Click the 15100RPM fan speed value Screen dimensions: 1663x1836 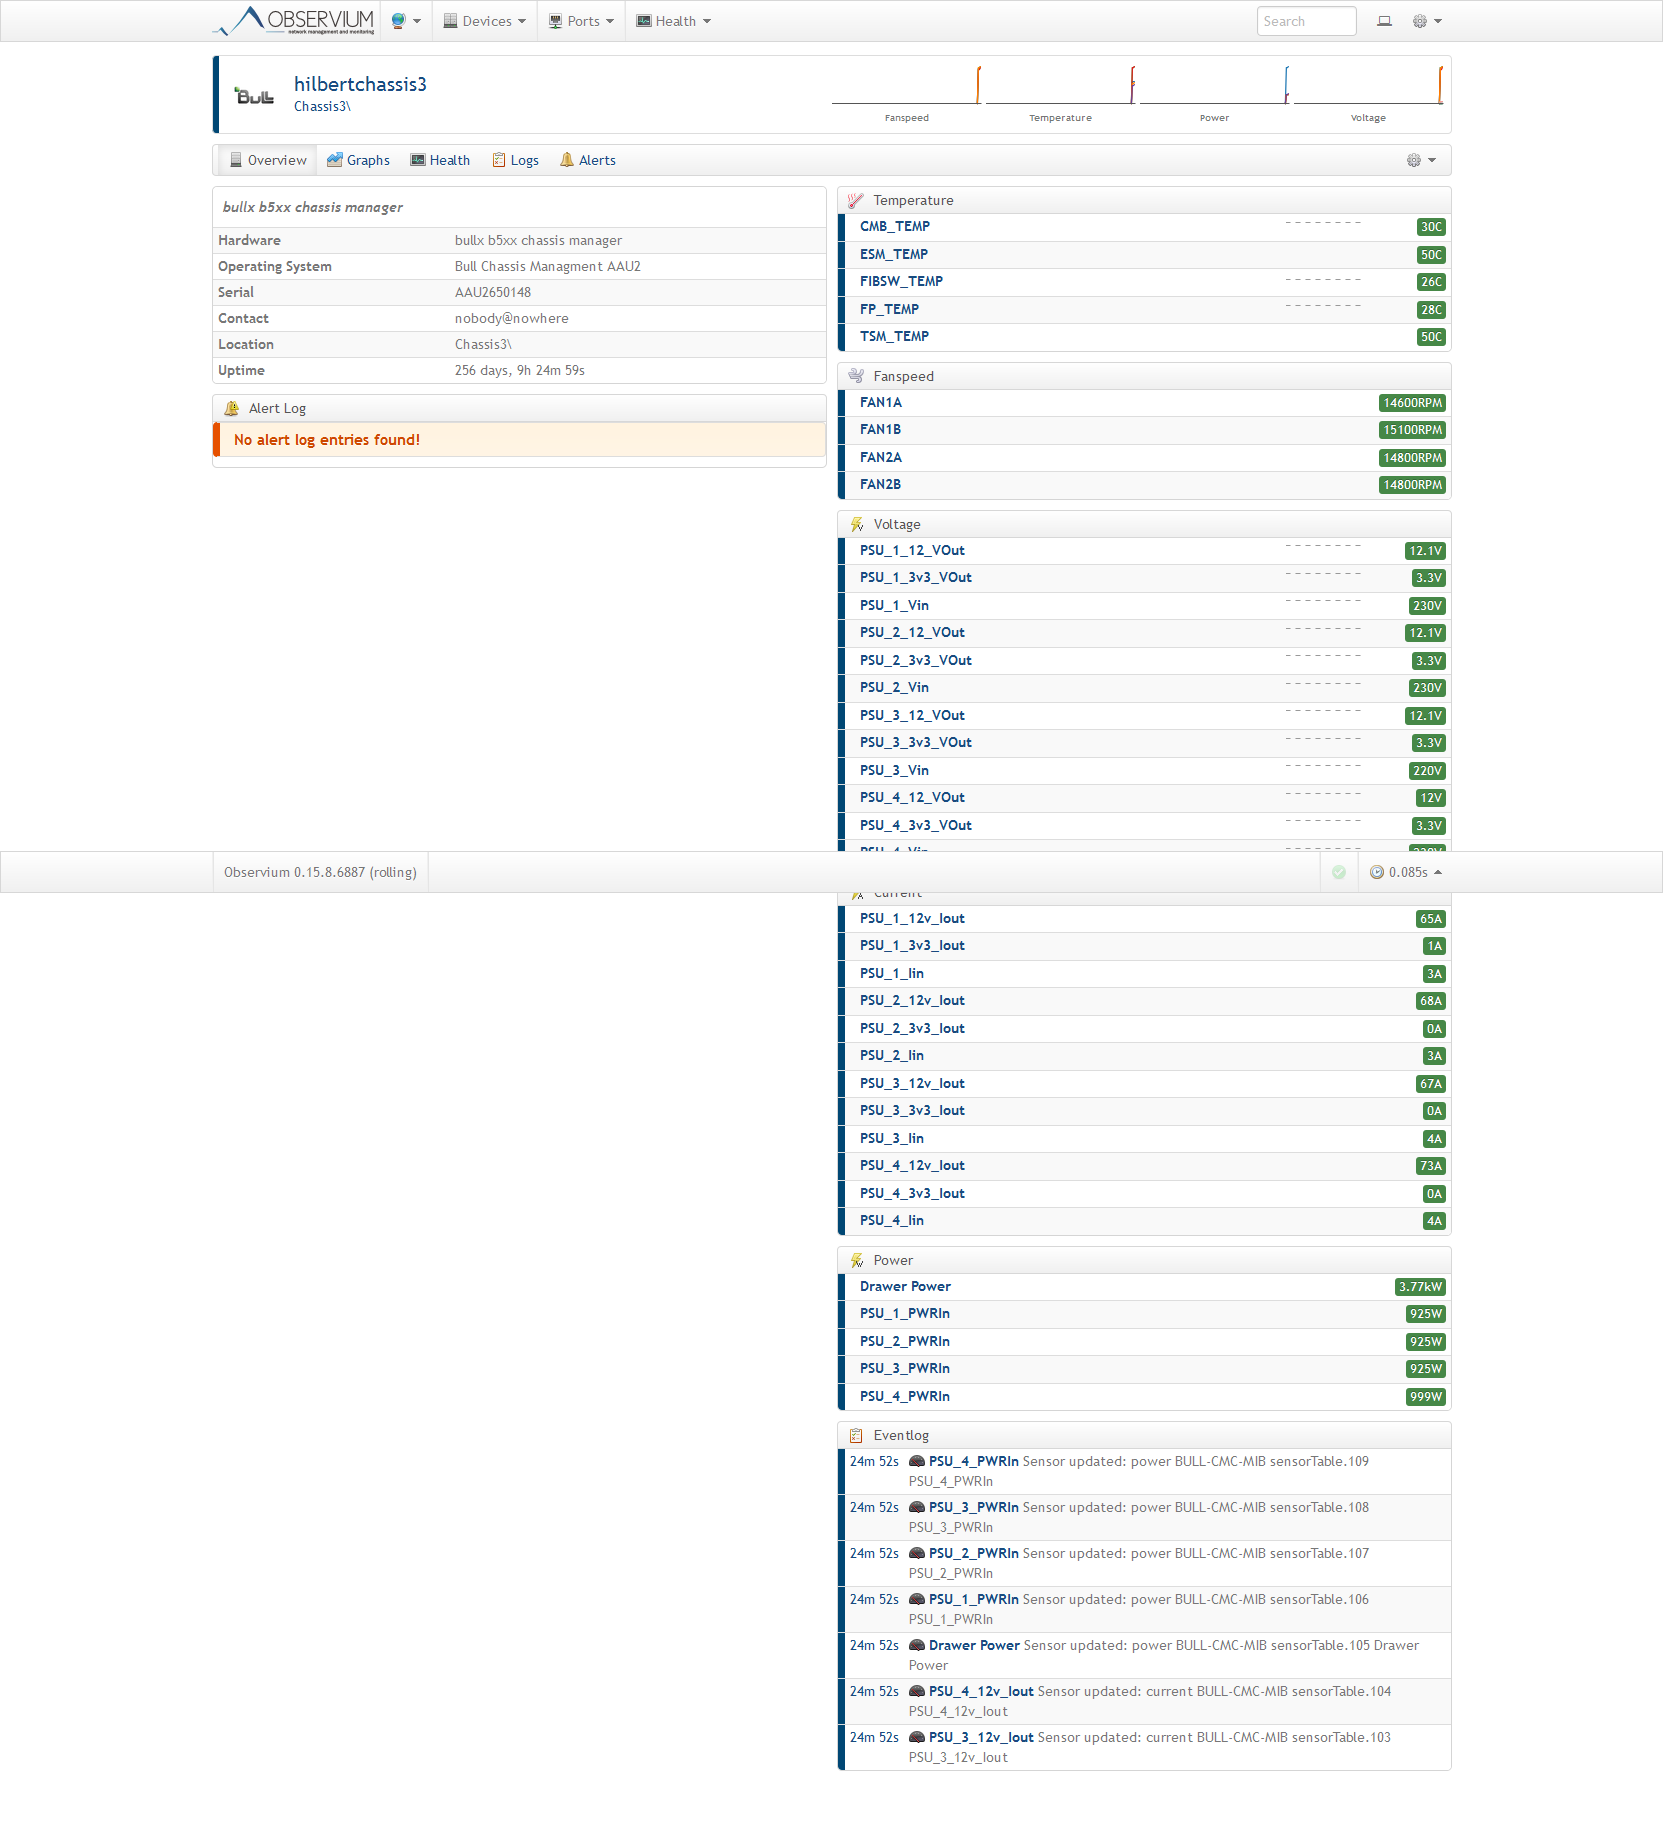point(1412,430)
